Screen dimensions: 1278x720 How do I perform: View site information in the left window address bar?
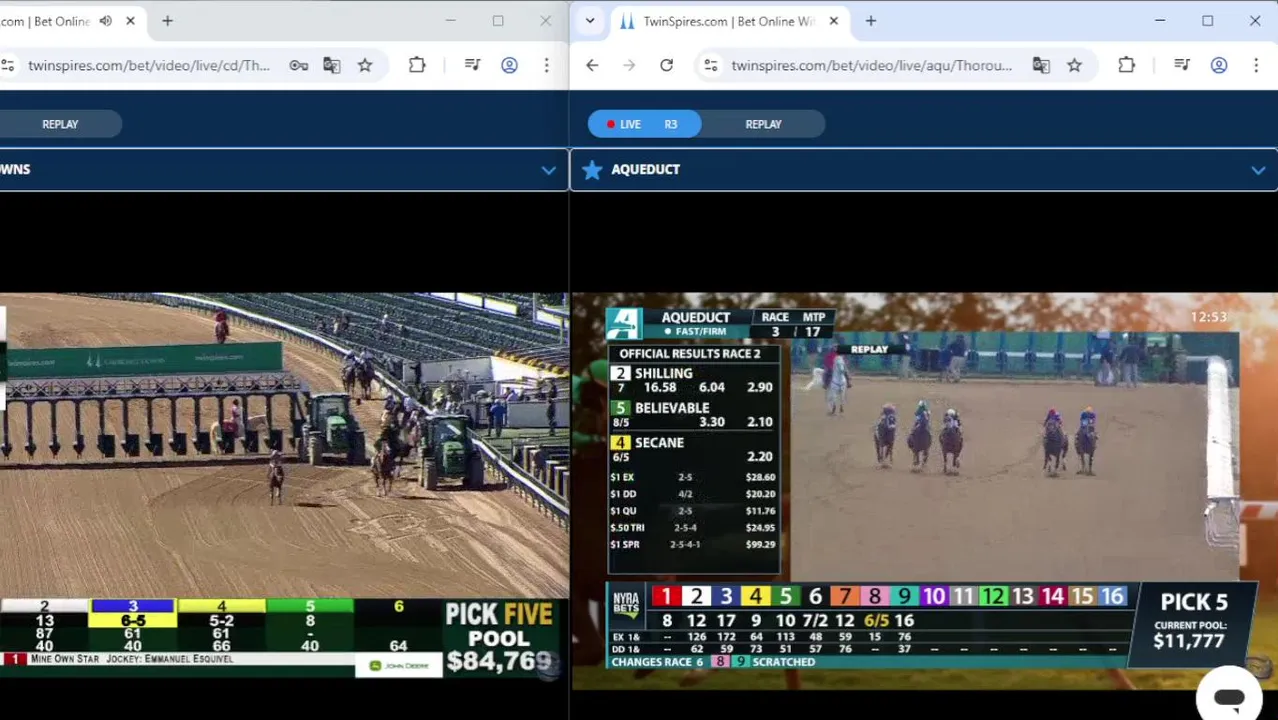[8, 65]
